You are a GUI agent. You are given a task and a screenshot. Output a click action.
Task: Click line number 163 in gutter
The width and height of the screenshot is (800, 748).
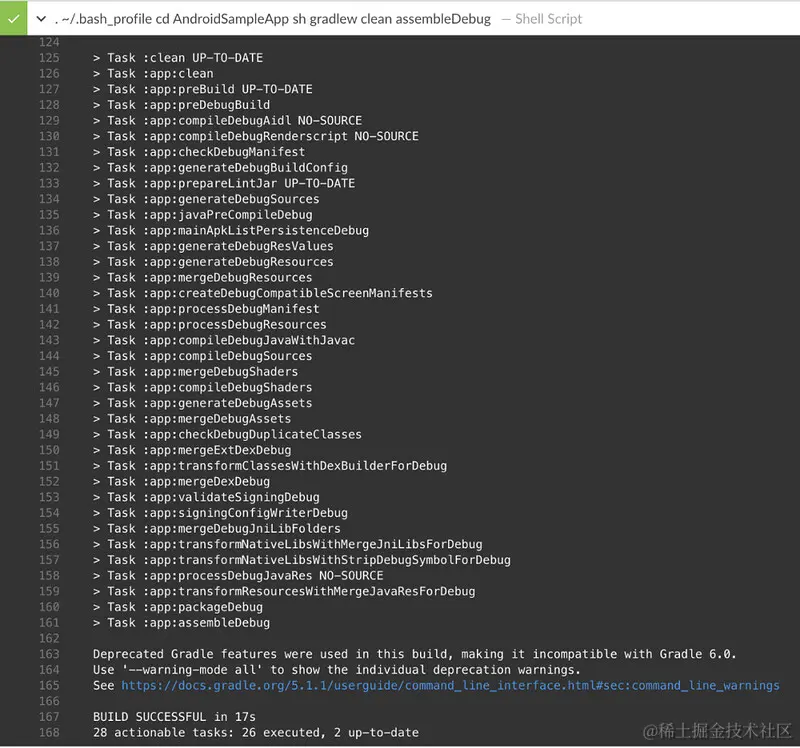49,654
